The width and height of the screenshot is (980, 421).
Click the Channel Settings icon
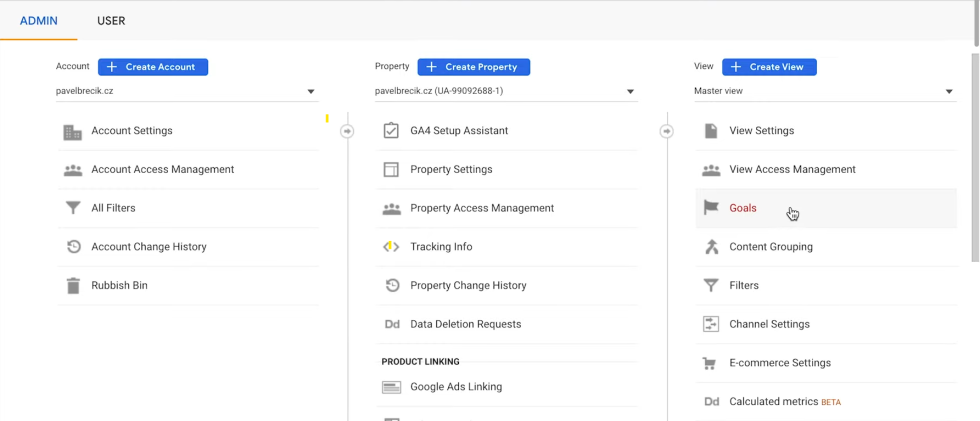(x=711, y=325)
